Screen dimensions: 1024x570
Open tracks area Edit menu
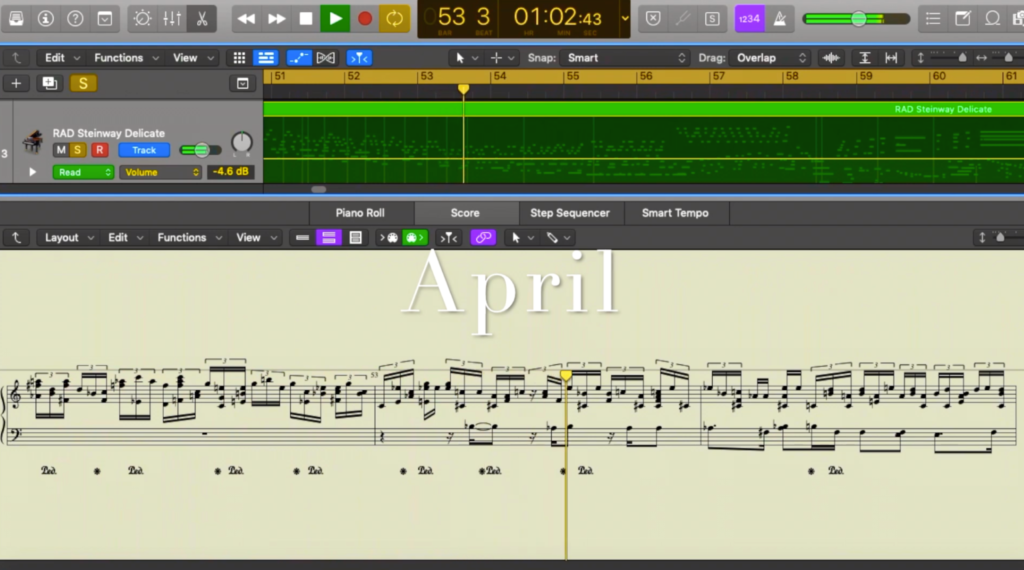pos(62,57)
